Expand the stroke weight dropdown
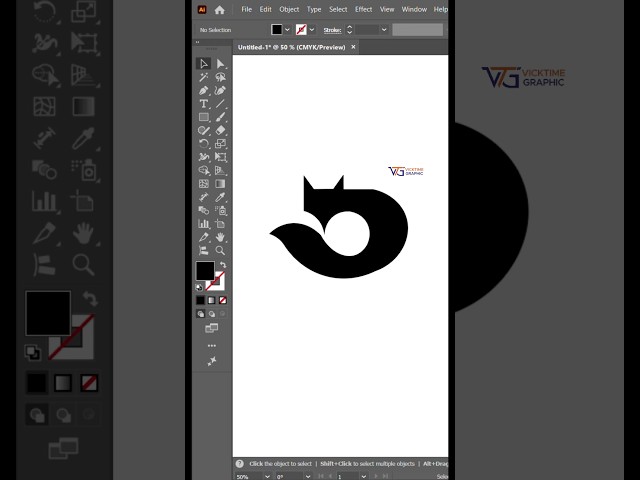 tap(384, 30)
